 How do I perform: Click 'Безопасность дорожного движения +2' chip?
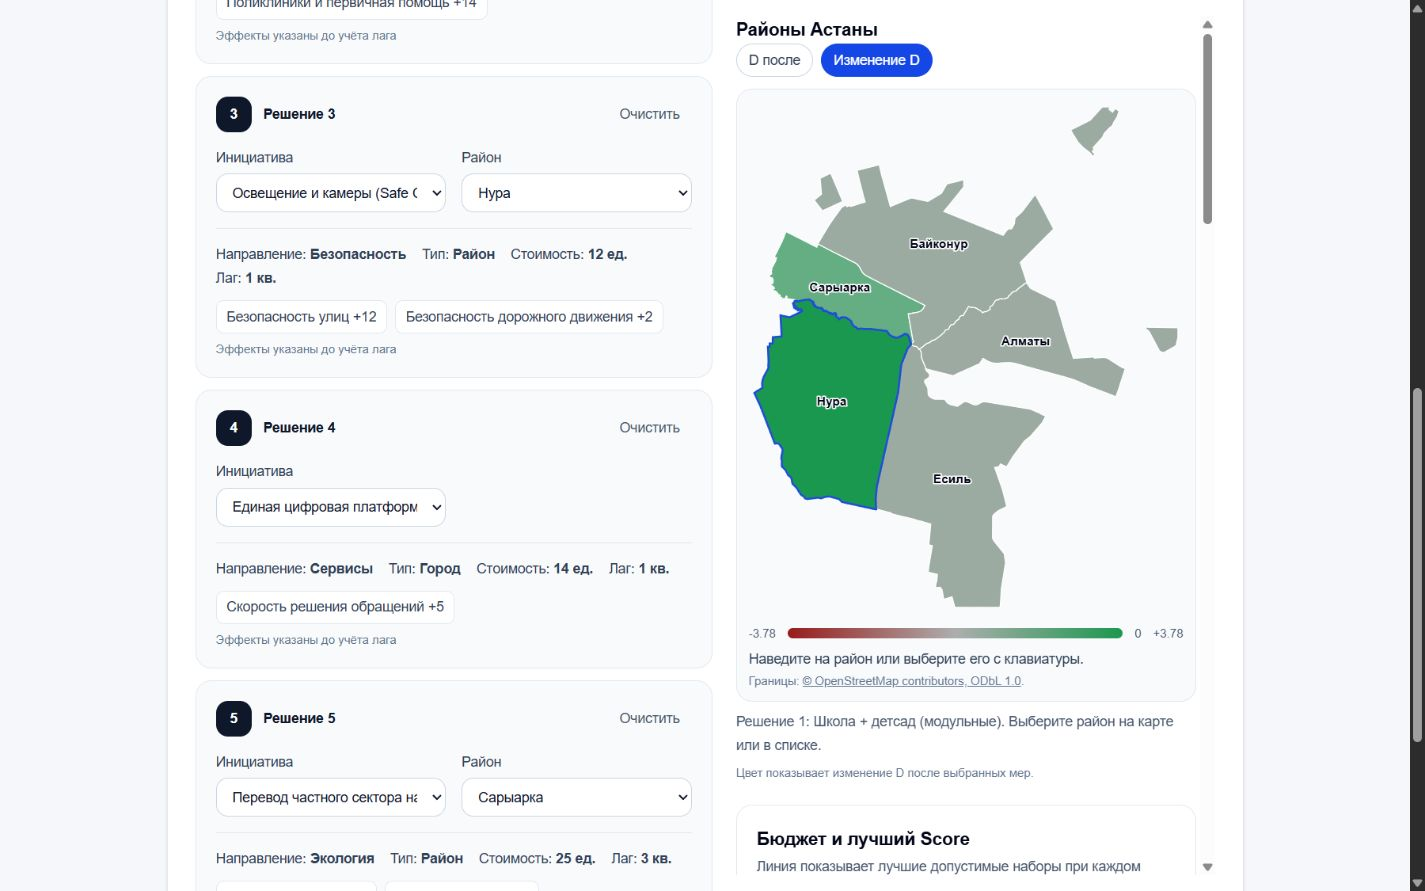[529, 317]
